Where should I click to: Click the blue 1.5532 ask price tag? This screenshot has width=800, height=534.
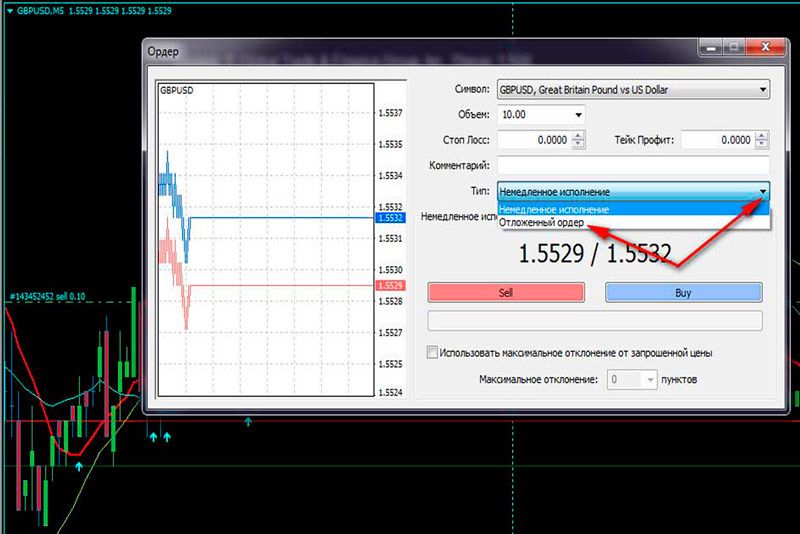[x=389, y=217]
